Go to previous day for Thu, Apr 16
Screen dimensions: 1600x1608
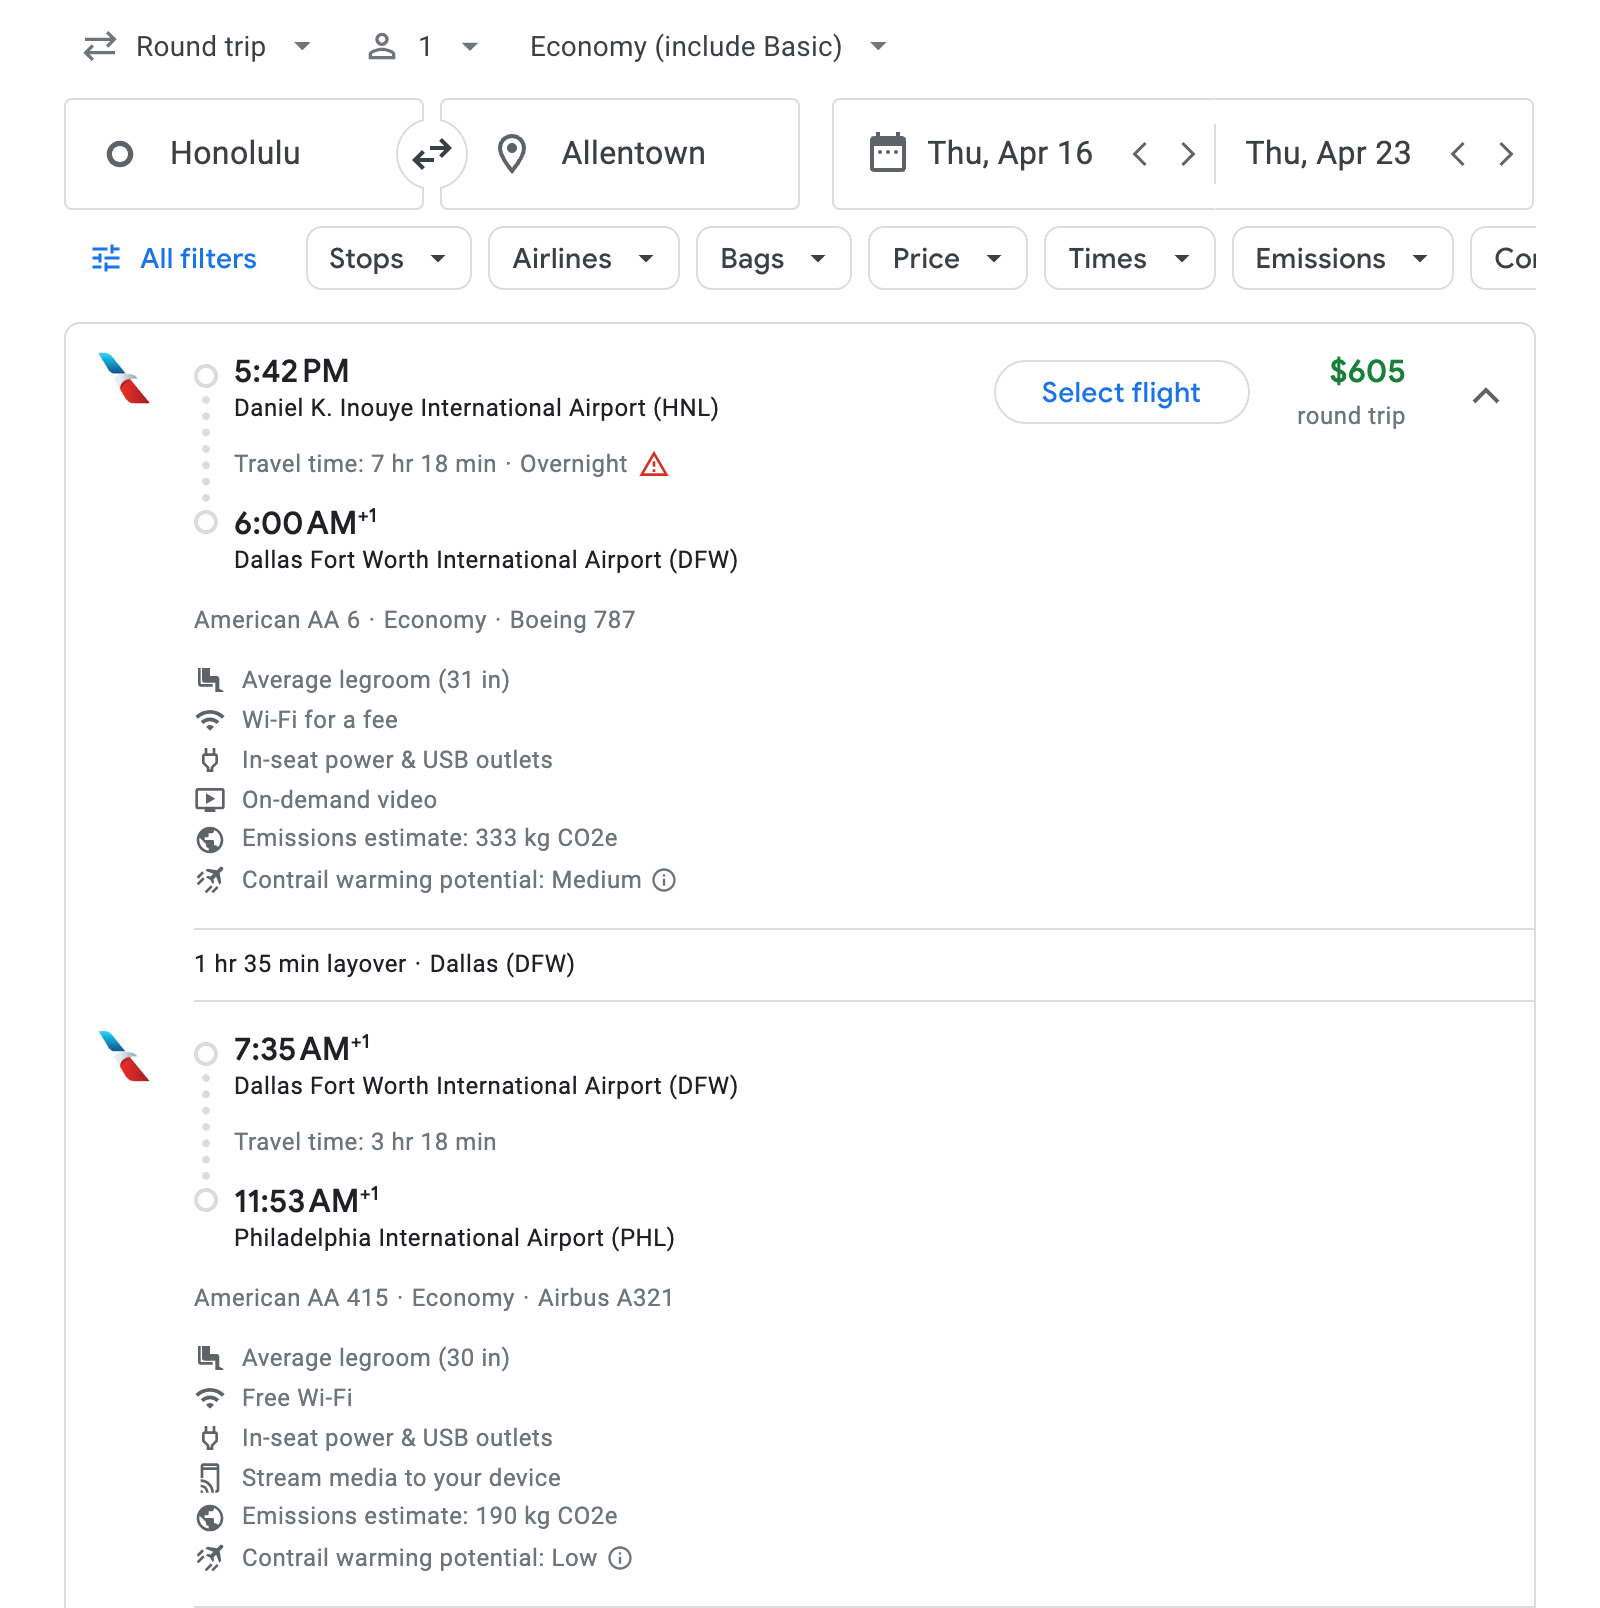tap(1140, 154)
